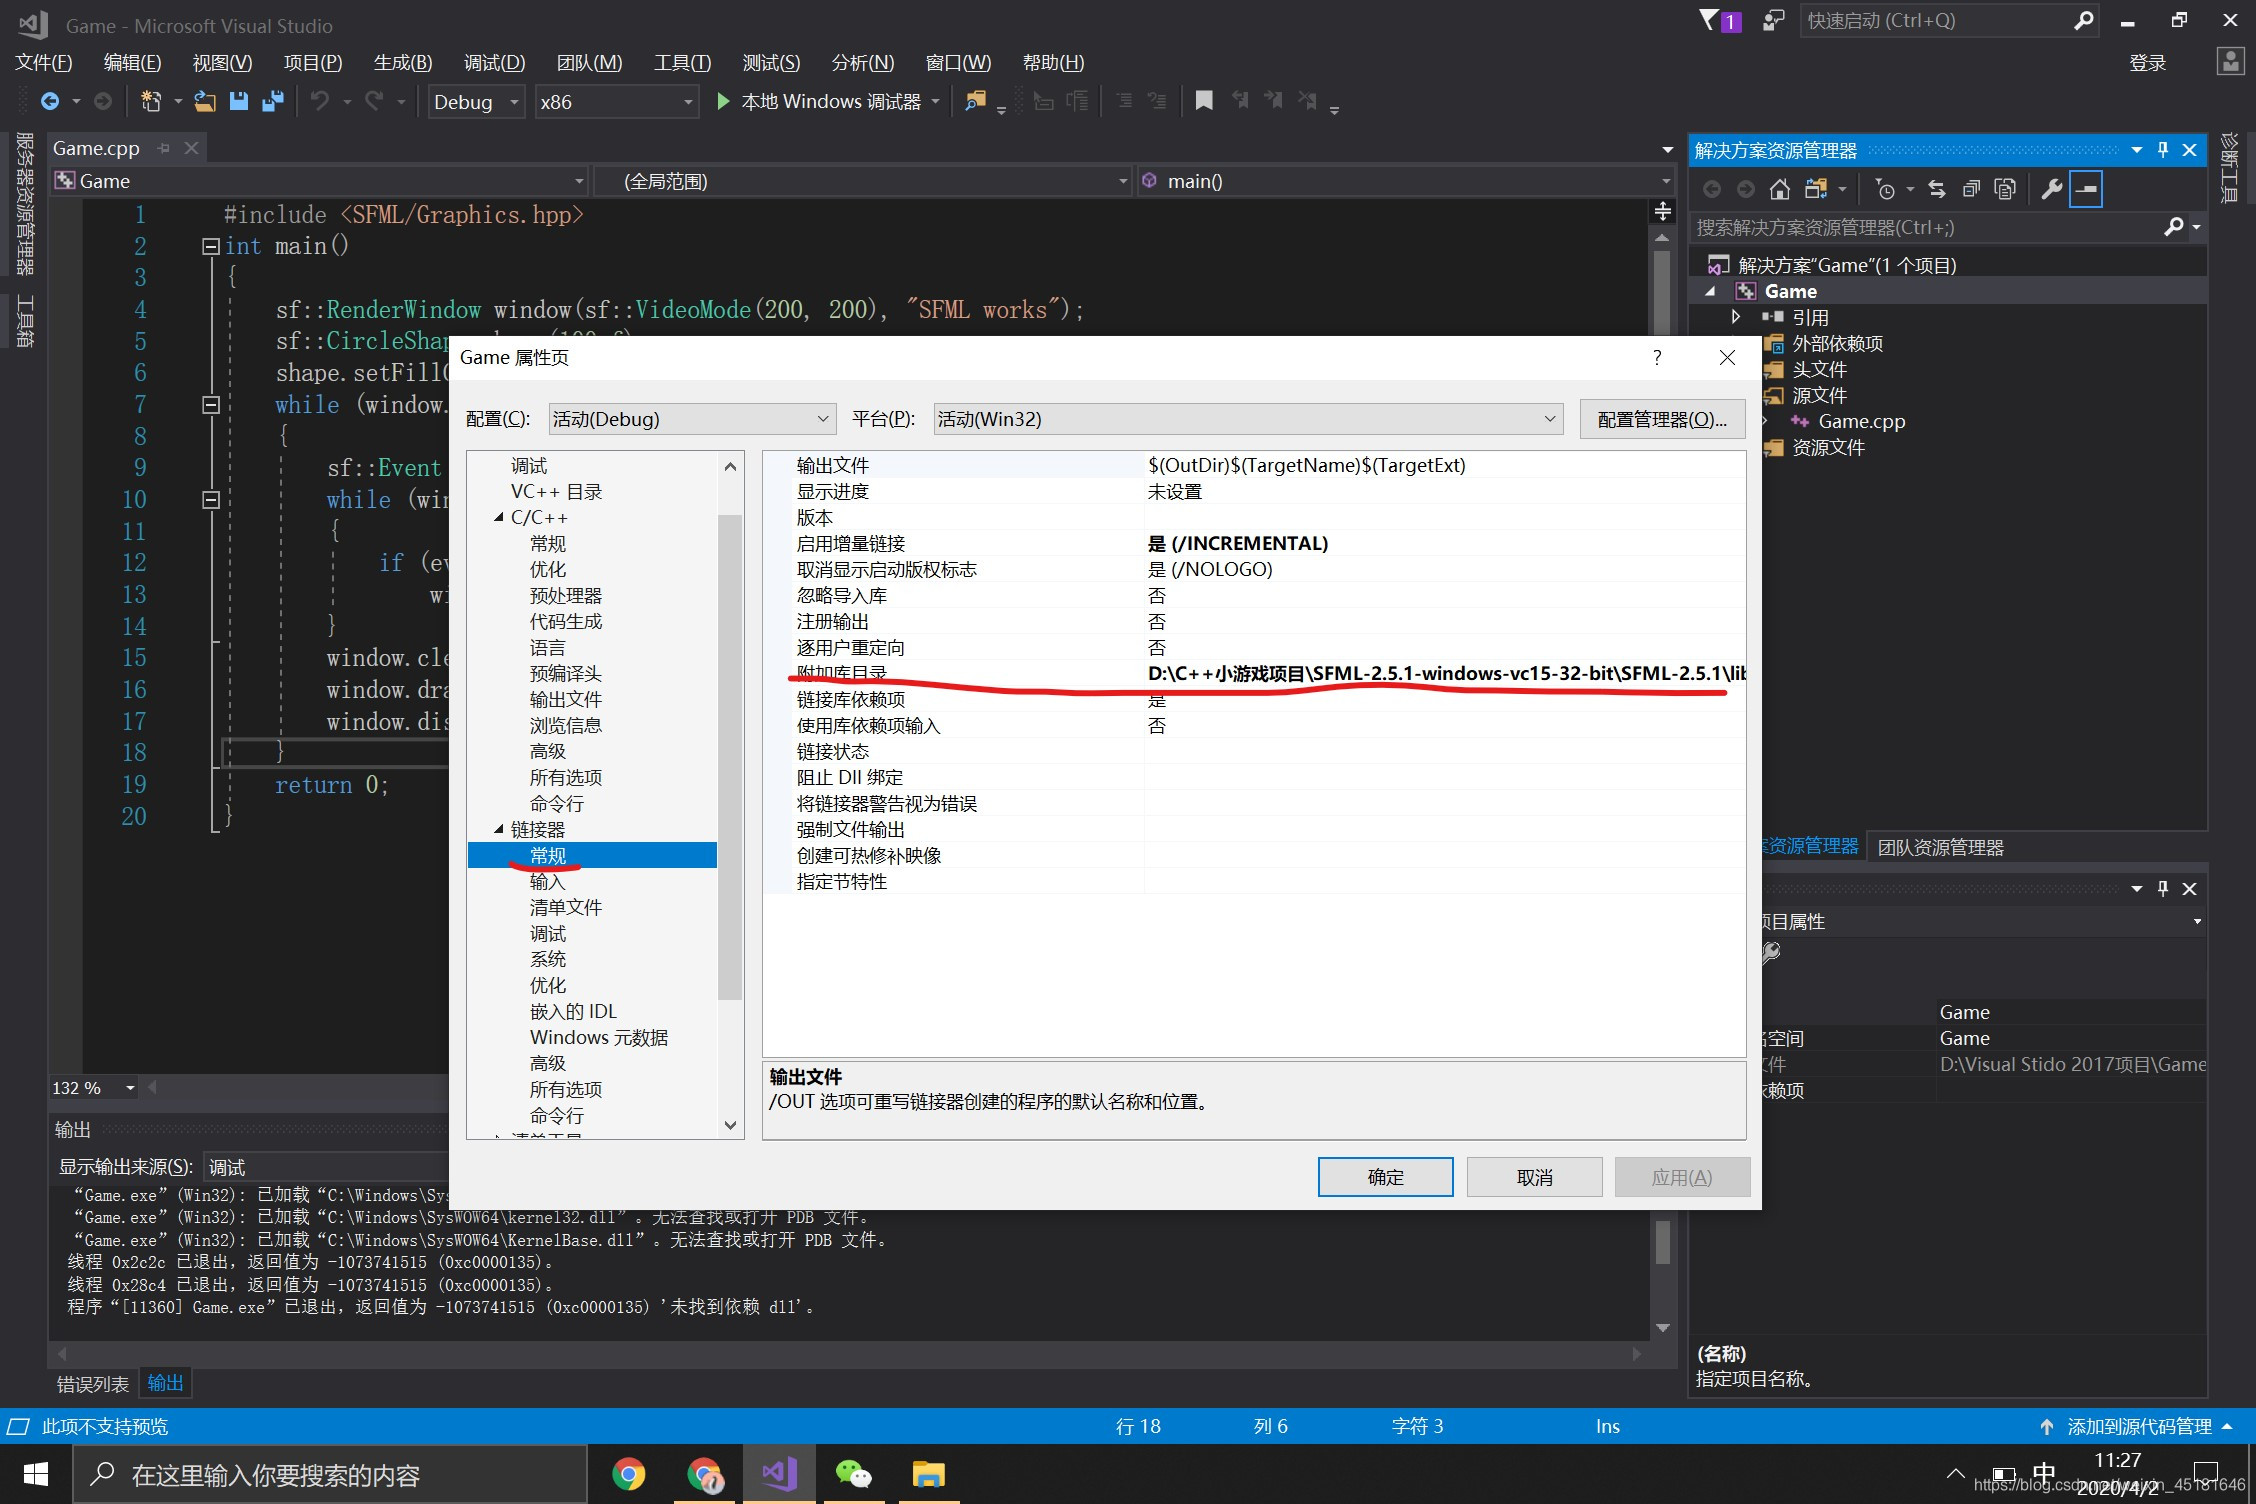
Task: Click the send feedback icon in the title bar
Action: point(1774,20)
